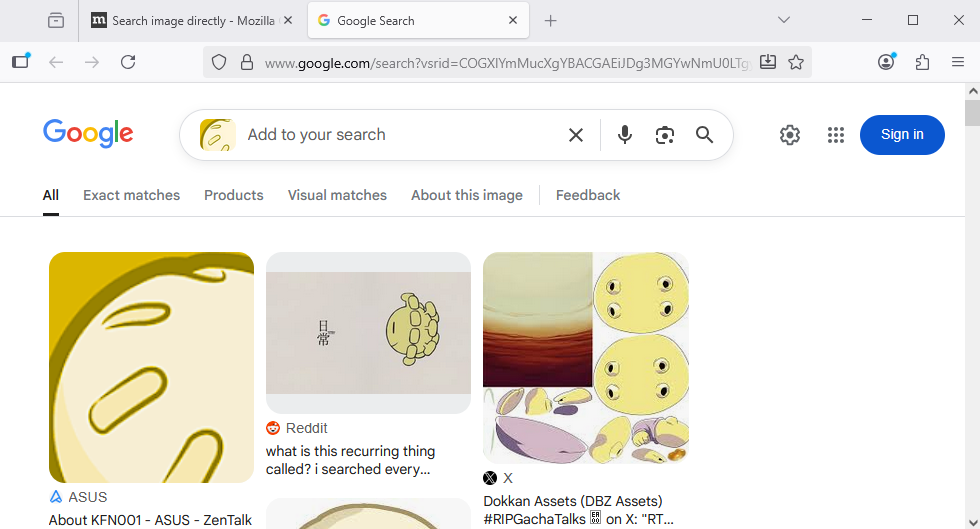Open the Google apps grid
The width and height of the screenshot is (980, 529).
click(x=836, y=135)
